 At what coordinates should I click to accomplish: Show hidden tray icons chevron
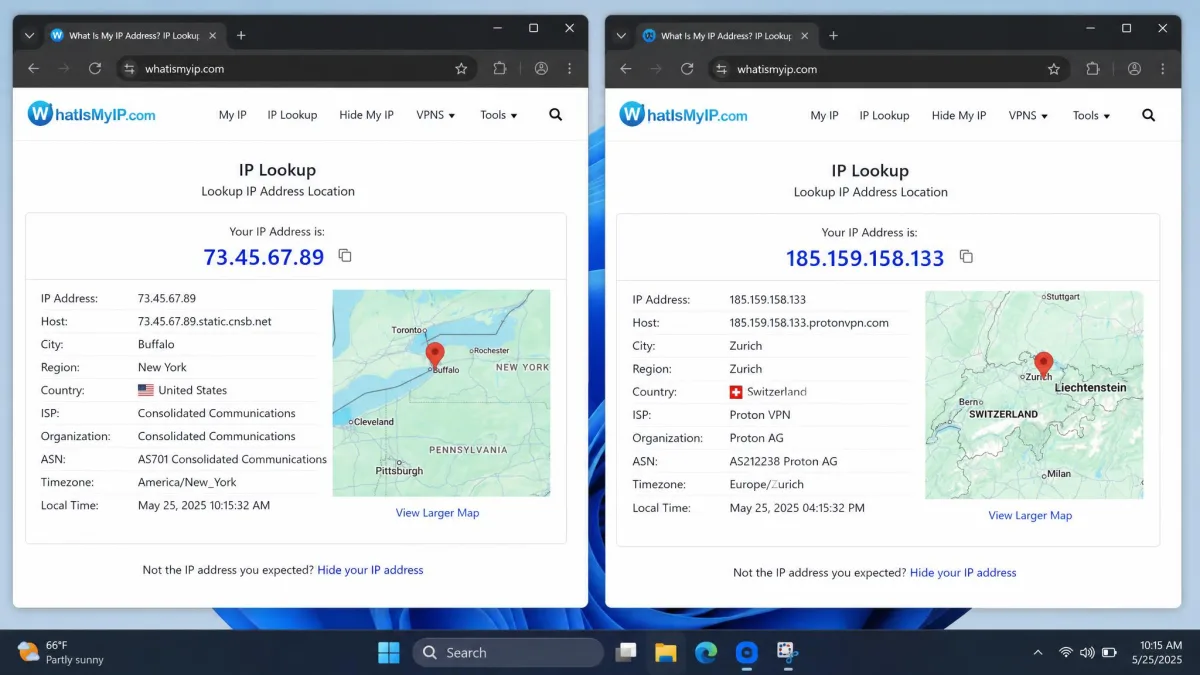1037,653
